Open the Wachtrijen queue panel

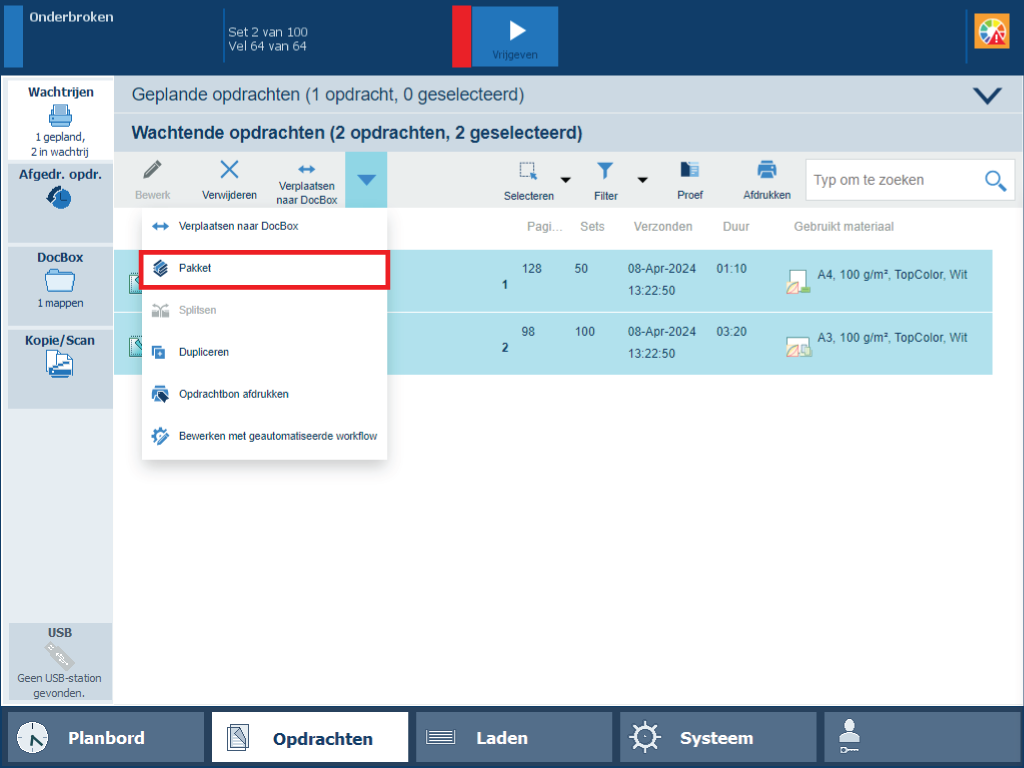[60, 120]
